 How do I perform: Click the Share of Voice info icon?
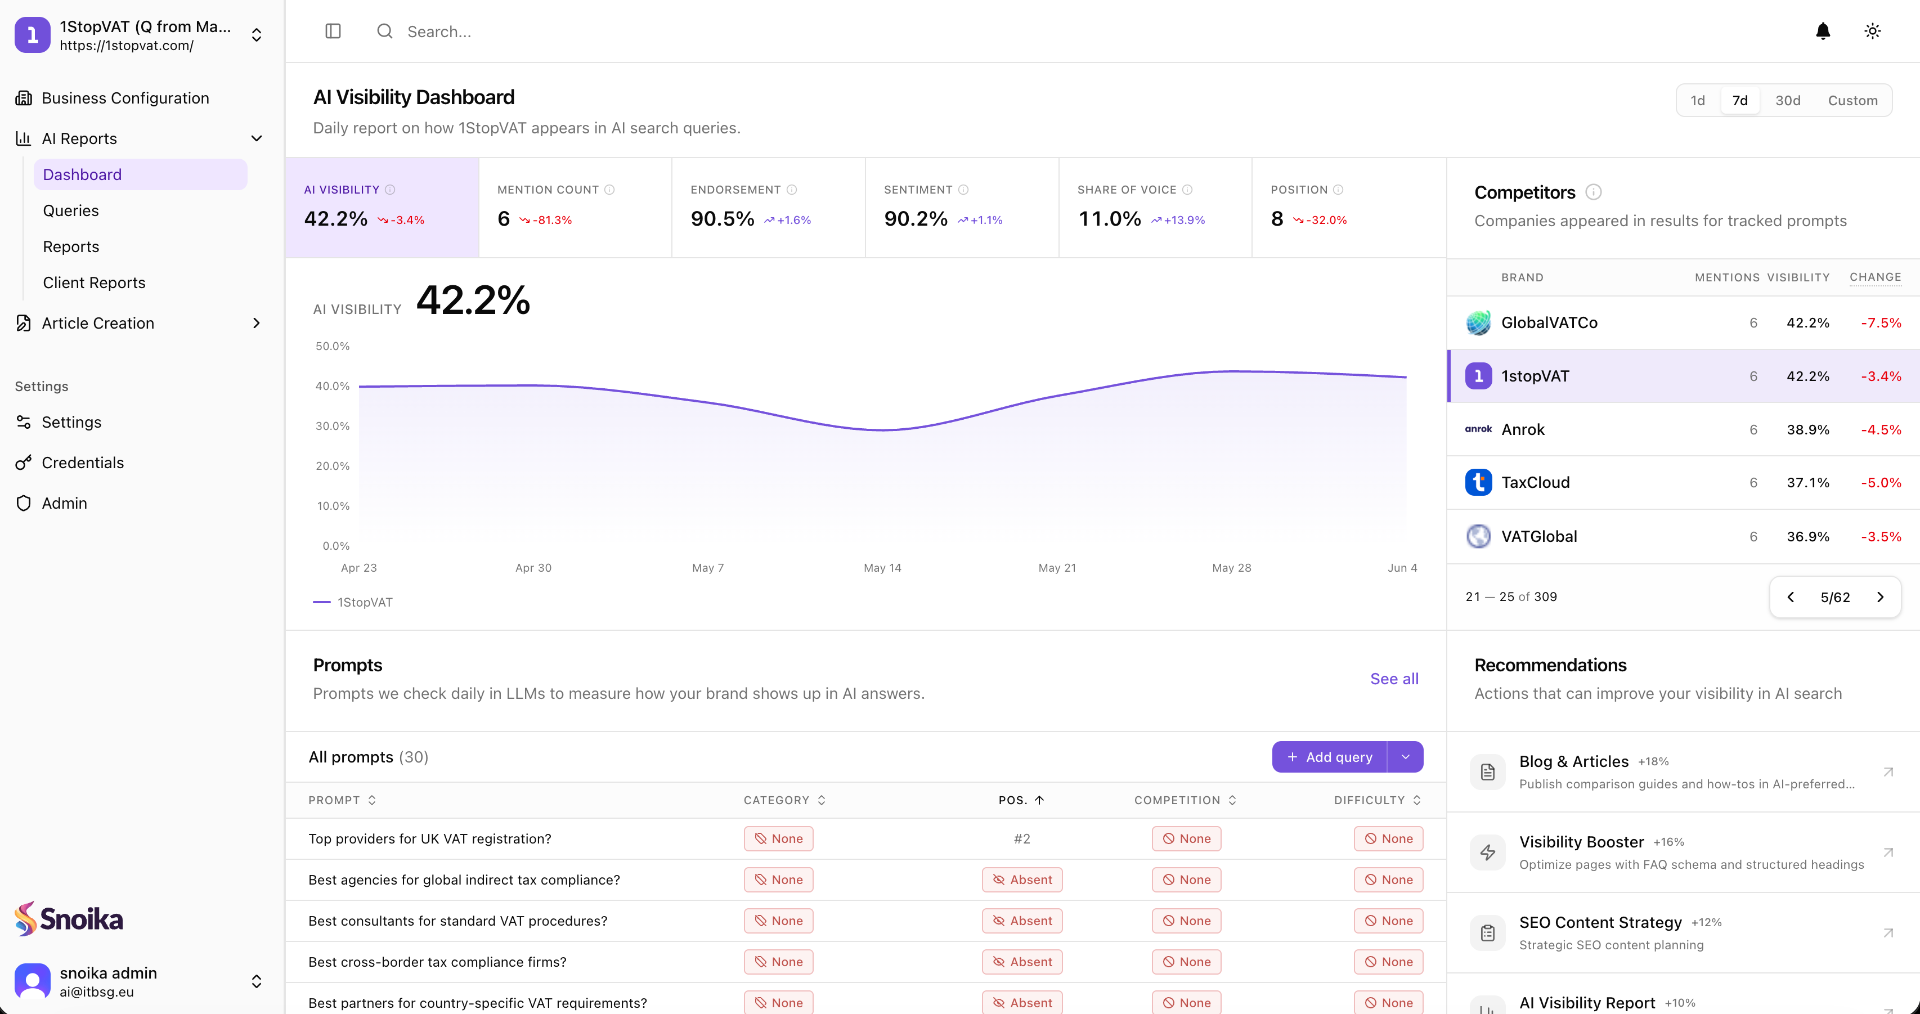(x=1188, y=190)
